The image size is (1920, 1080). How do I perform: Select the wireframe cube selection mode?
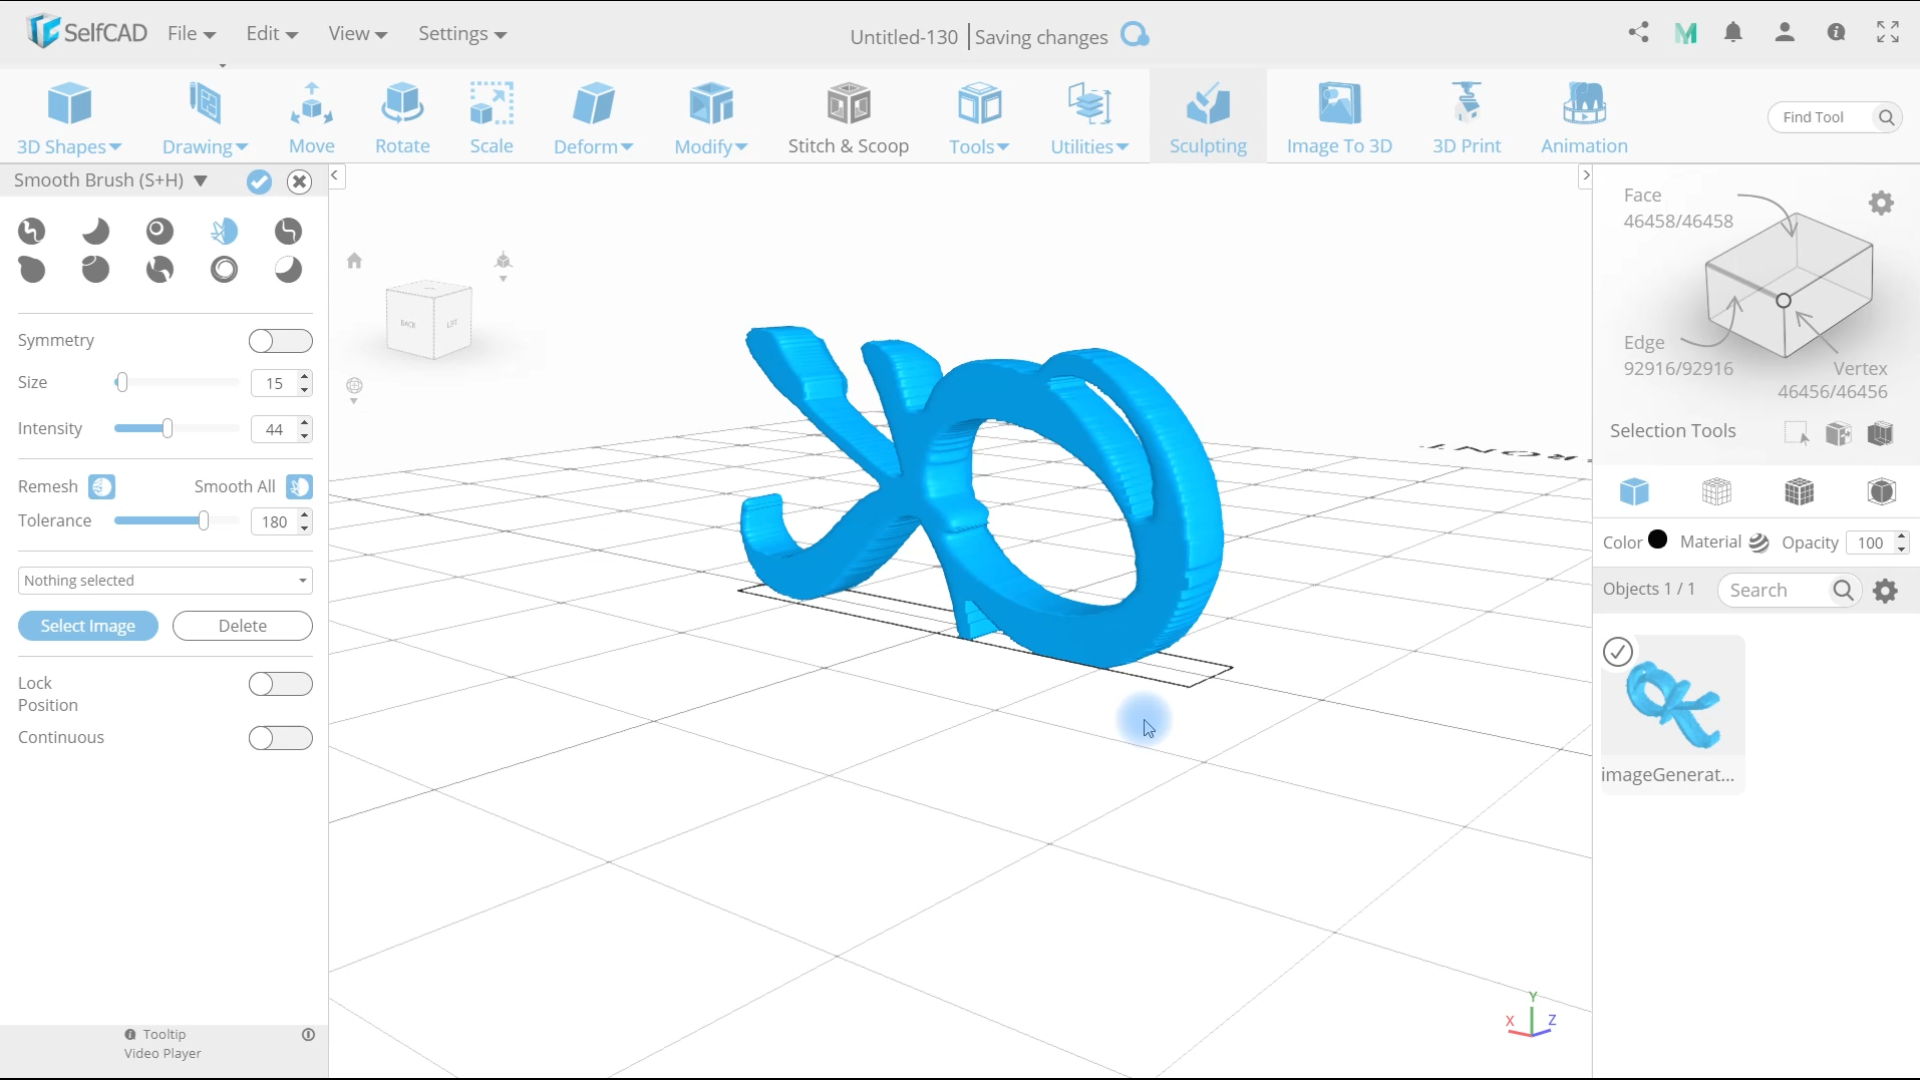pos(1717,491)
